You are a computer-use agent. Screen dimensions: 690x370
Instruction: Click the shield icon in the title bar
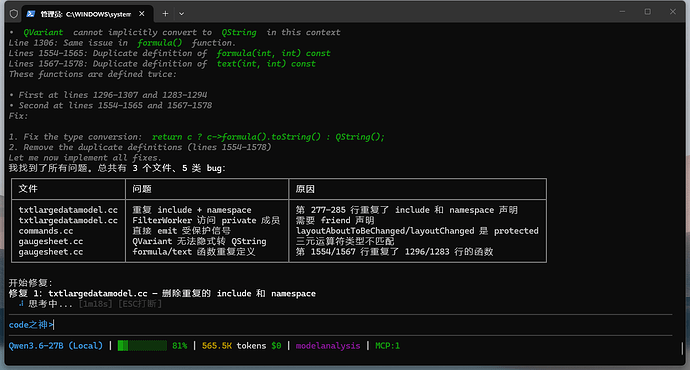pyautogui.click(x=14, y=14)
